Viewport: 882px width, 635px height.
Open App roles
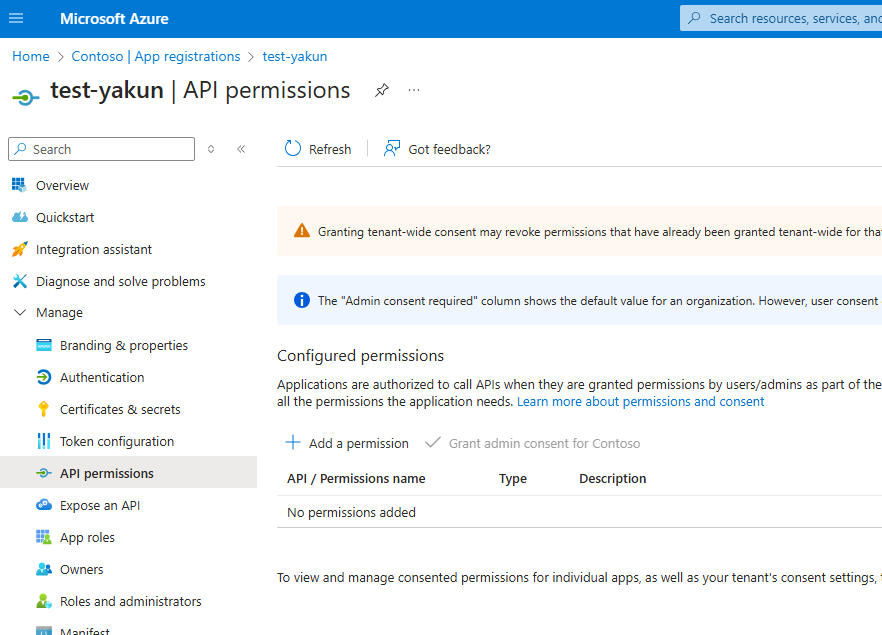coord(87,538)
